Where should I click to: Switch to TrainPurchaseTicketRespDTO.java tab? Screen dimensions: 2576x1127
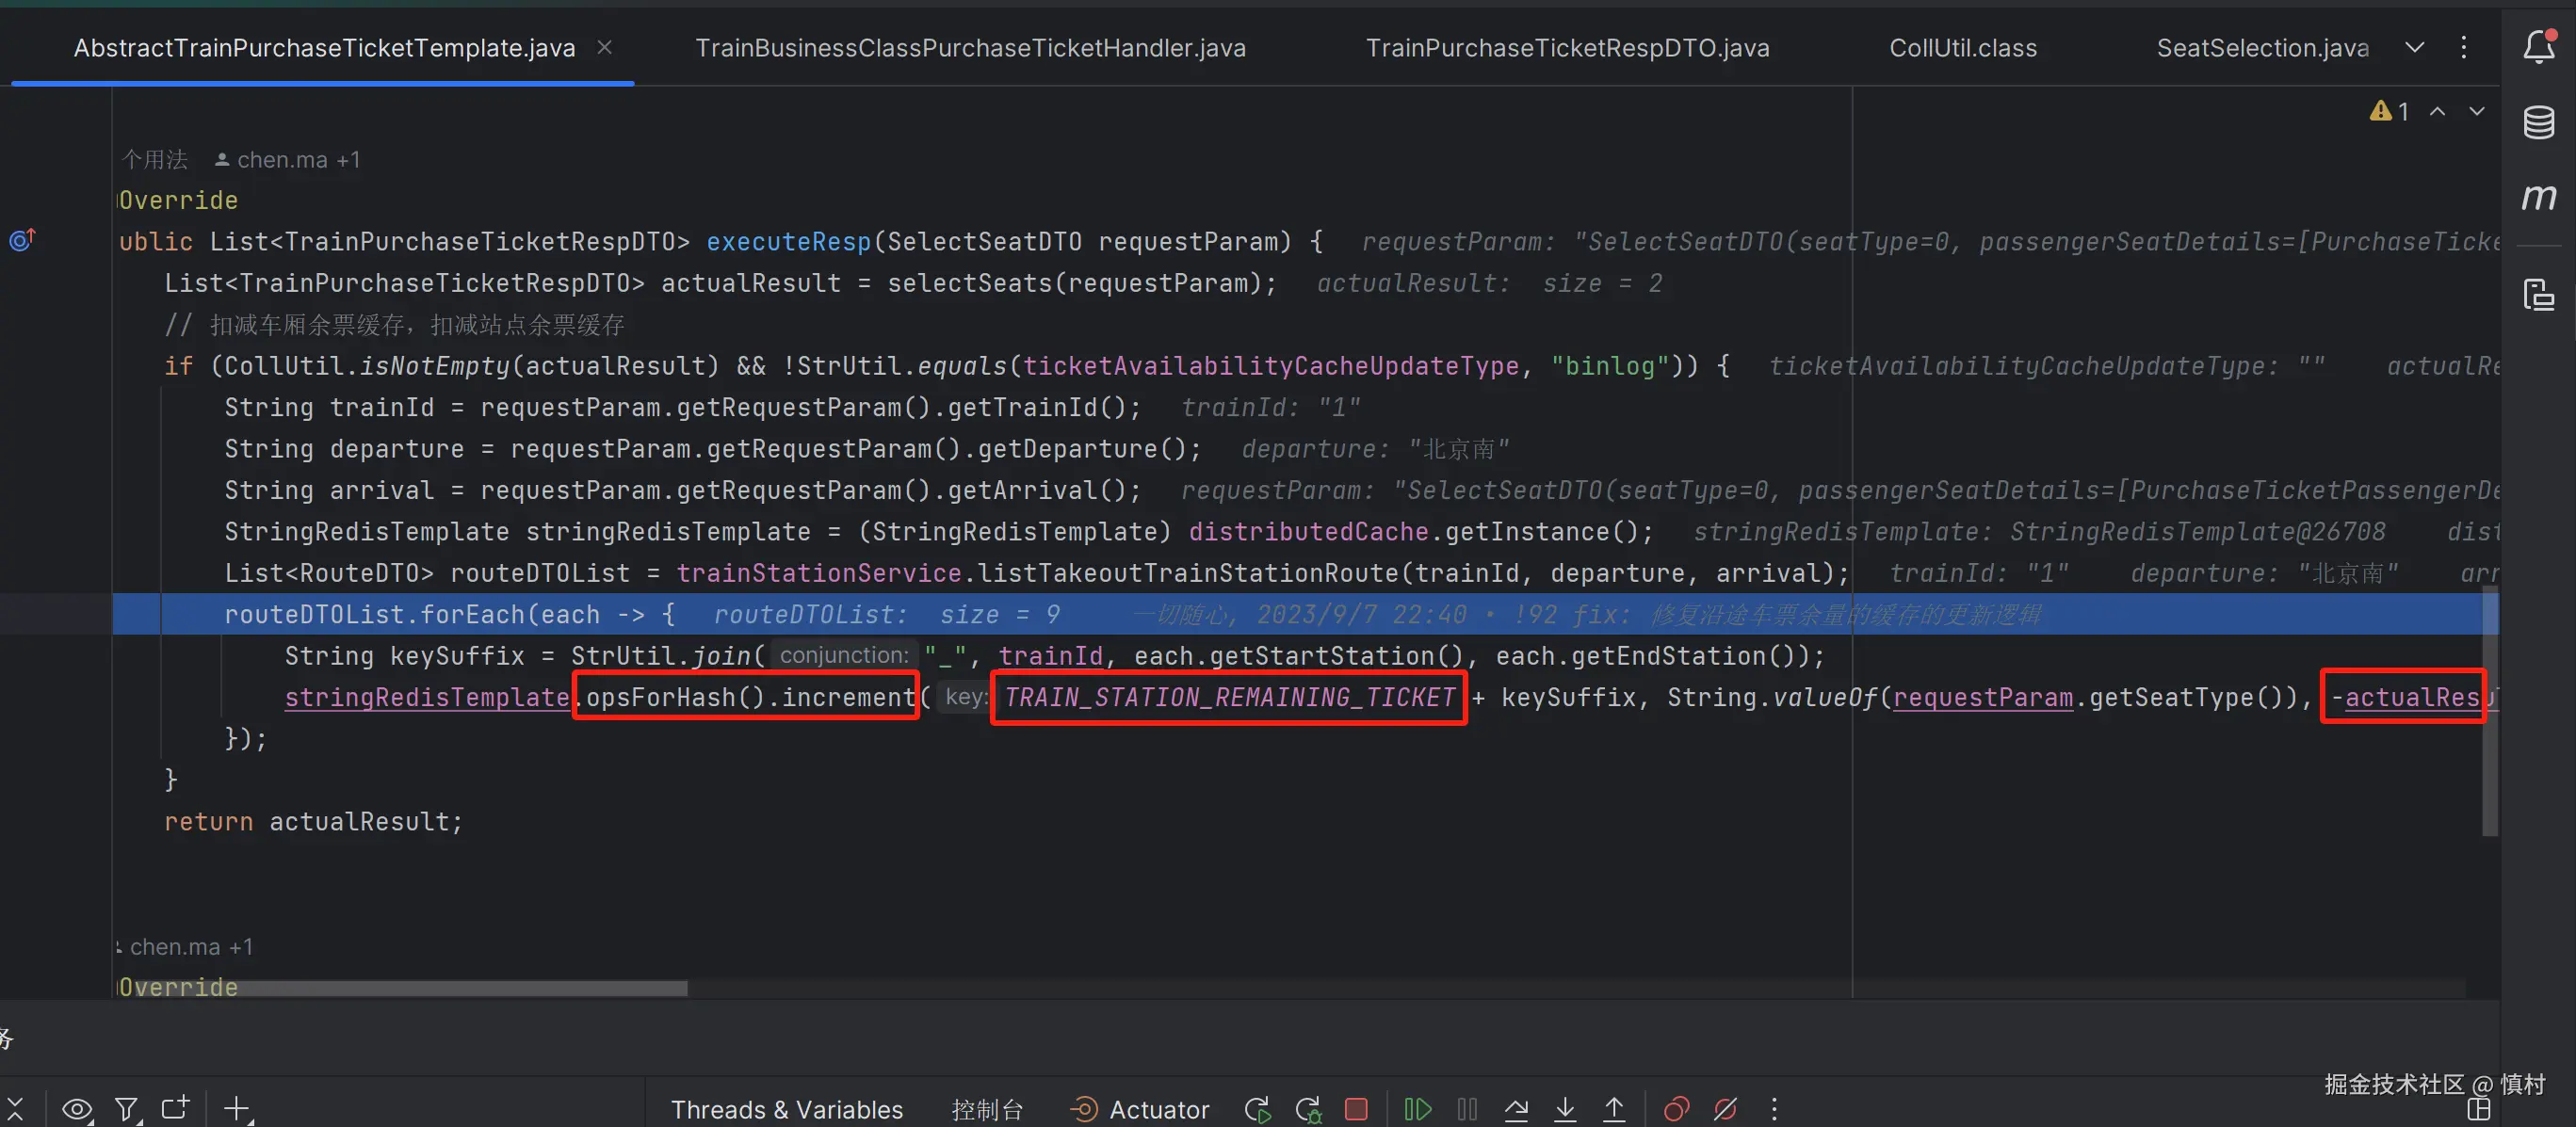pyautogui.click(x=1567, y=48)
